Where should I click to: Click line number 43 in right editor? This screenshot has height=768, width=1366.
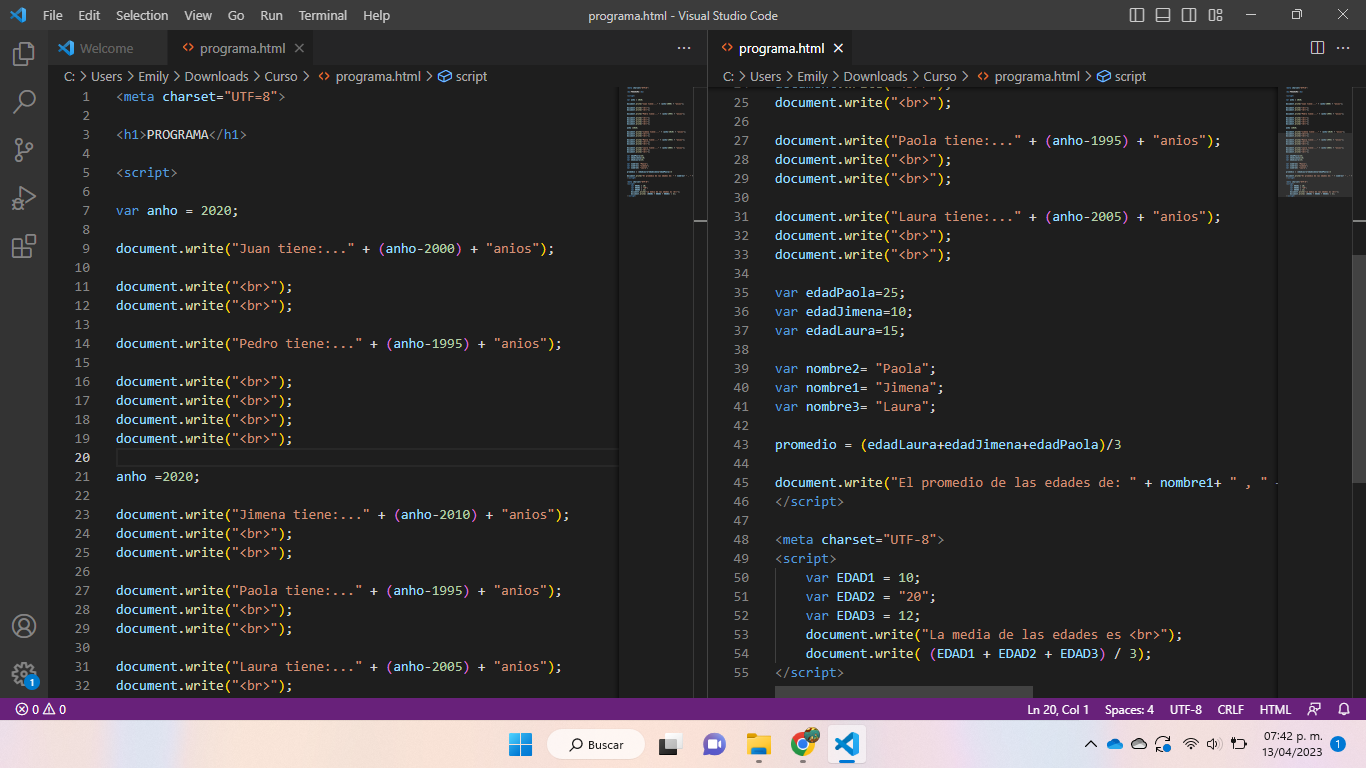[x=740, y=444]
